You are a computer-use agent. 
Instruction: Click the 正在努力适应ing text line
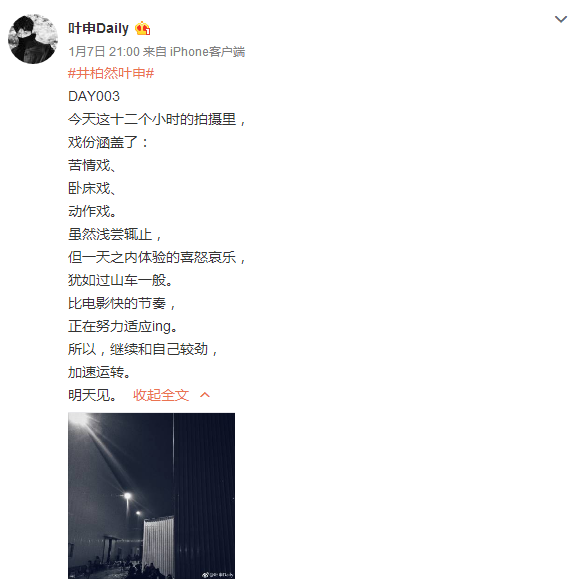click(123, 326)
